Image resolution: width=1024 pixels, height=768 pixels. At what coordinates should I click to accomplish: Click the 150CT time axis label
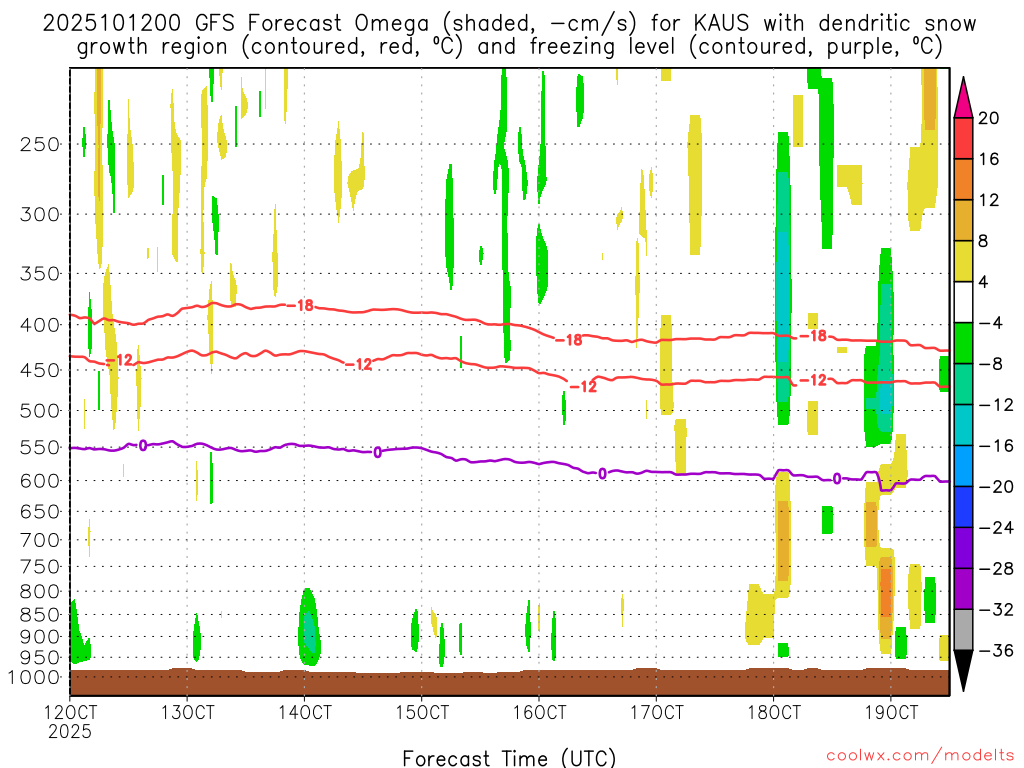point(422,712)
